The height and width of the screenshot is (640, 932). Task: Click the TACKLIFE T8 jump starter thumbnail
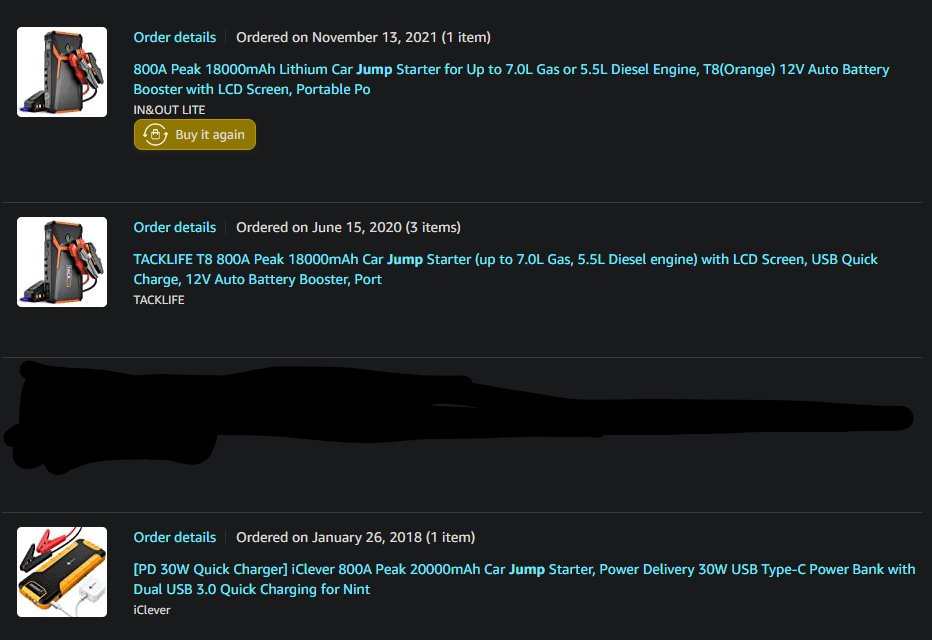coord(62,262)
